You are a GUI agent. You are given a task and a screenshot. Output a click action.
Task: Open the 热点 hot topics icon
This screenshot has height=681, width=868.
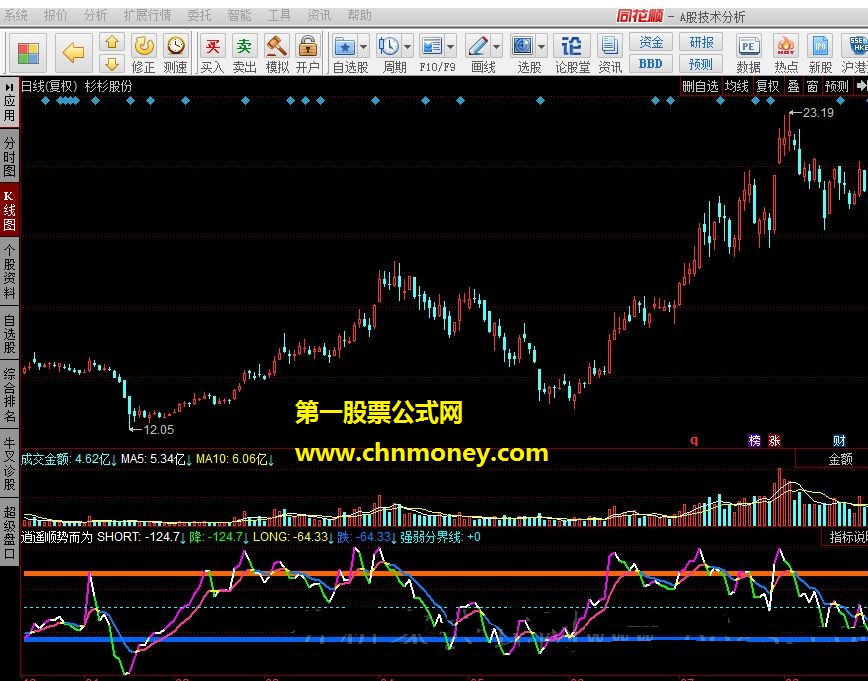786,54
